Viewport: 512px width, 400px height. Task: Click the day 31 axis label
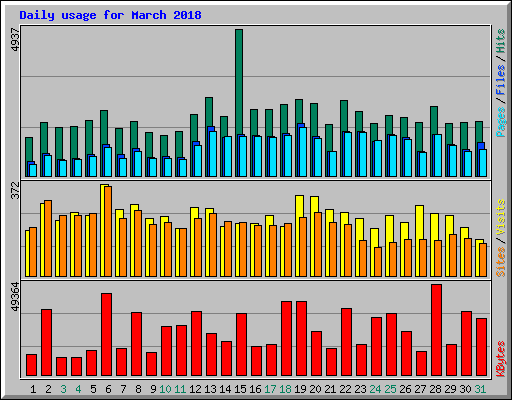[x=480, y=389]
